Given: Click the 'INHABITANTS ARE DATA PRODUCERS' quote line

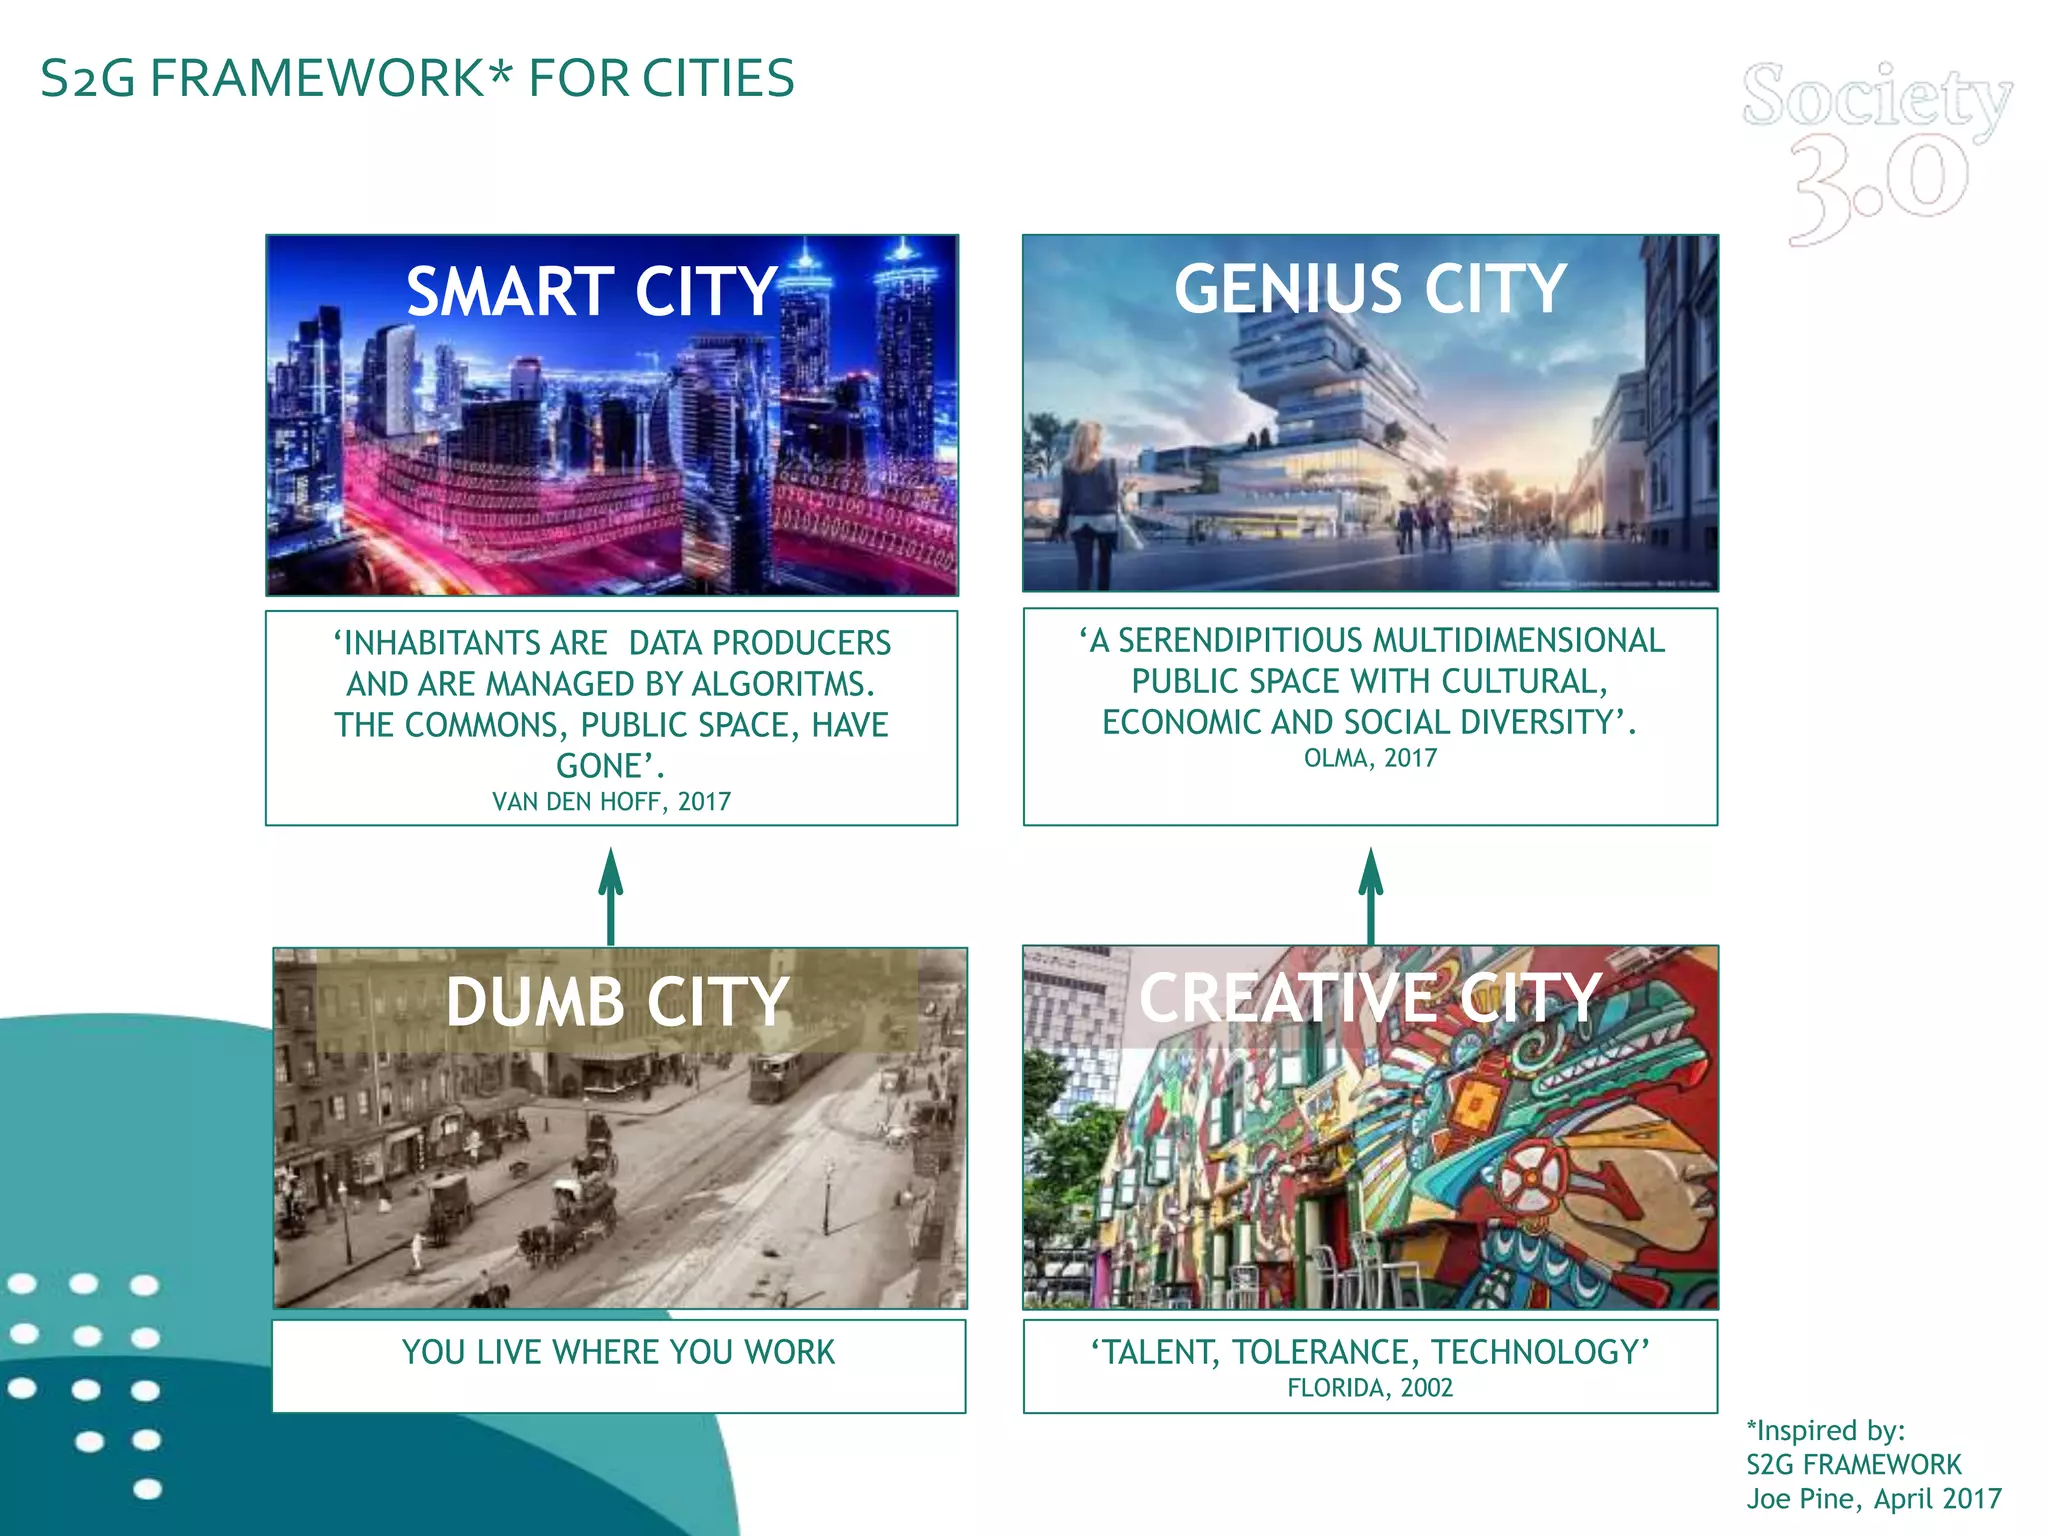Looking at the screenshot, I should (x=611, y=643).
